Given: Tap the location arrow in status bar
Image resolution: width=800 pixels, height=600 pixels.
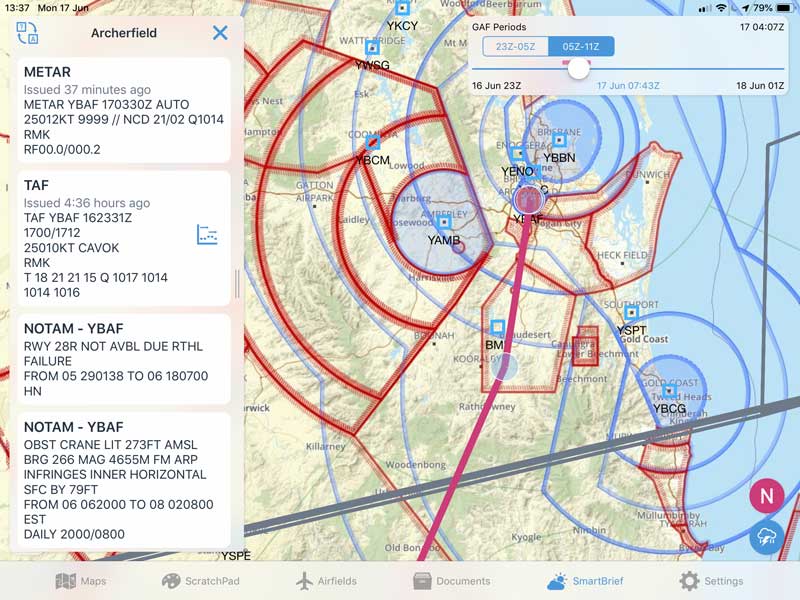Looking at the screenshot, I should point(746,8).
